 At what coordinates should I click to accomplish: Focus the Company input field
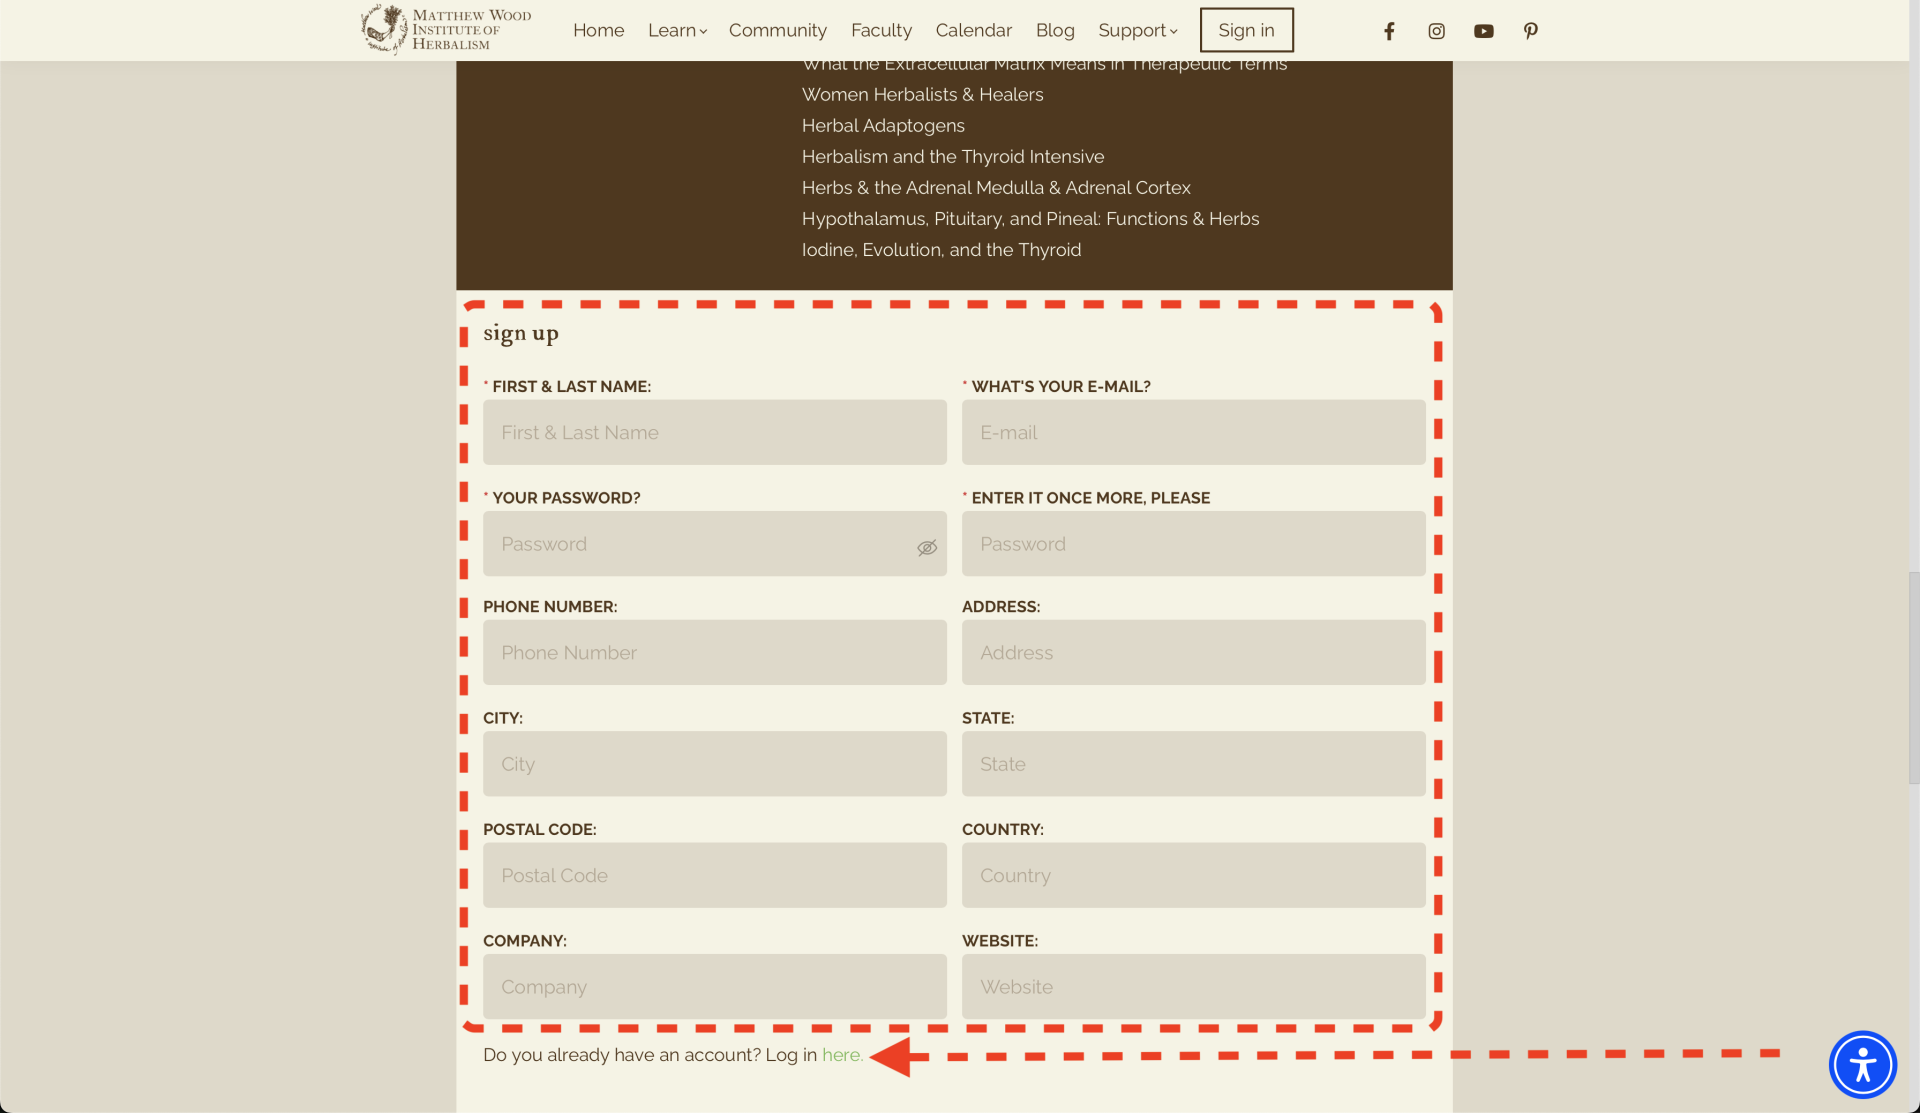pyautogui.click(x=714, y=987)
